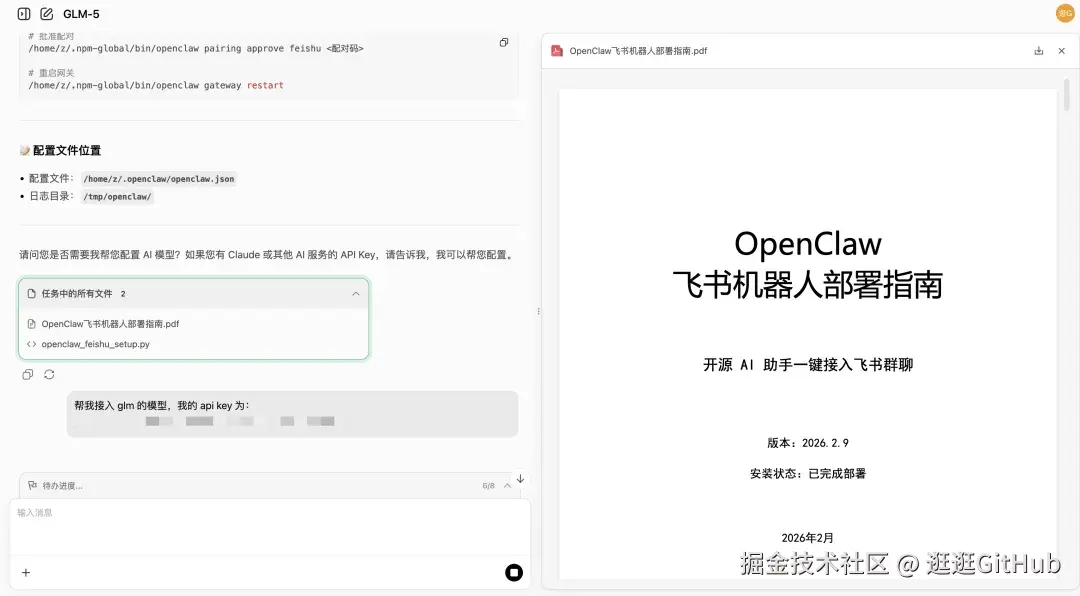The width and height of the screenshot is (1080, 596).
Task: Jump to bottom with down arrow
Action: [521, 479]
